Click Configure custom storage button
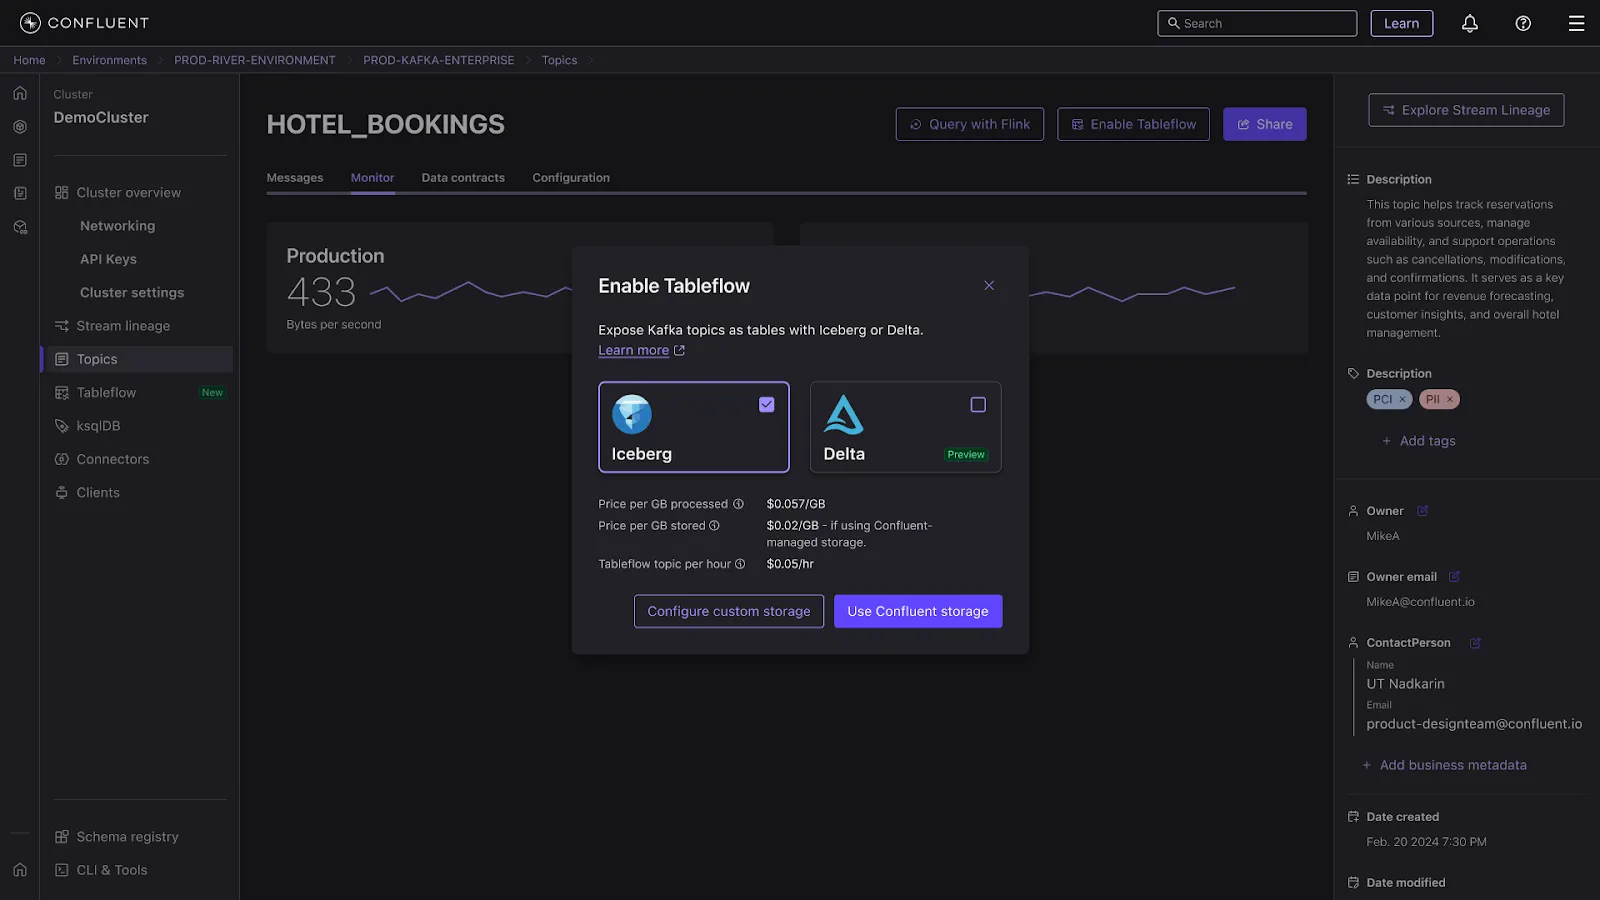 pos(729,612)
